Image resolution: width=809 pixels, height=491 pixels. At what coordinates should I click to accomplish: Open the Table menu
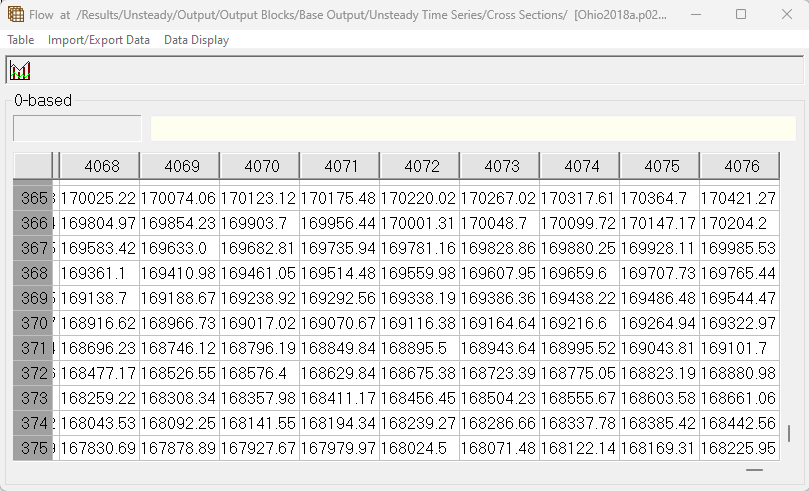(x=21, y=40)
